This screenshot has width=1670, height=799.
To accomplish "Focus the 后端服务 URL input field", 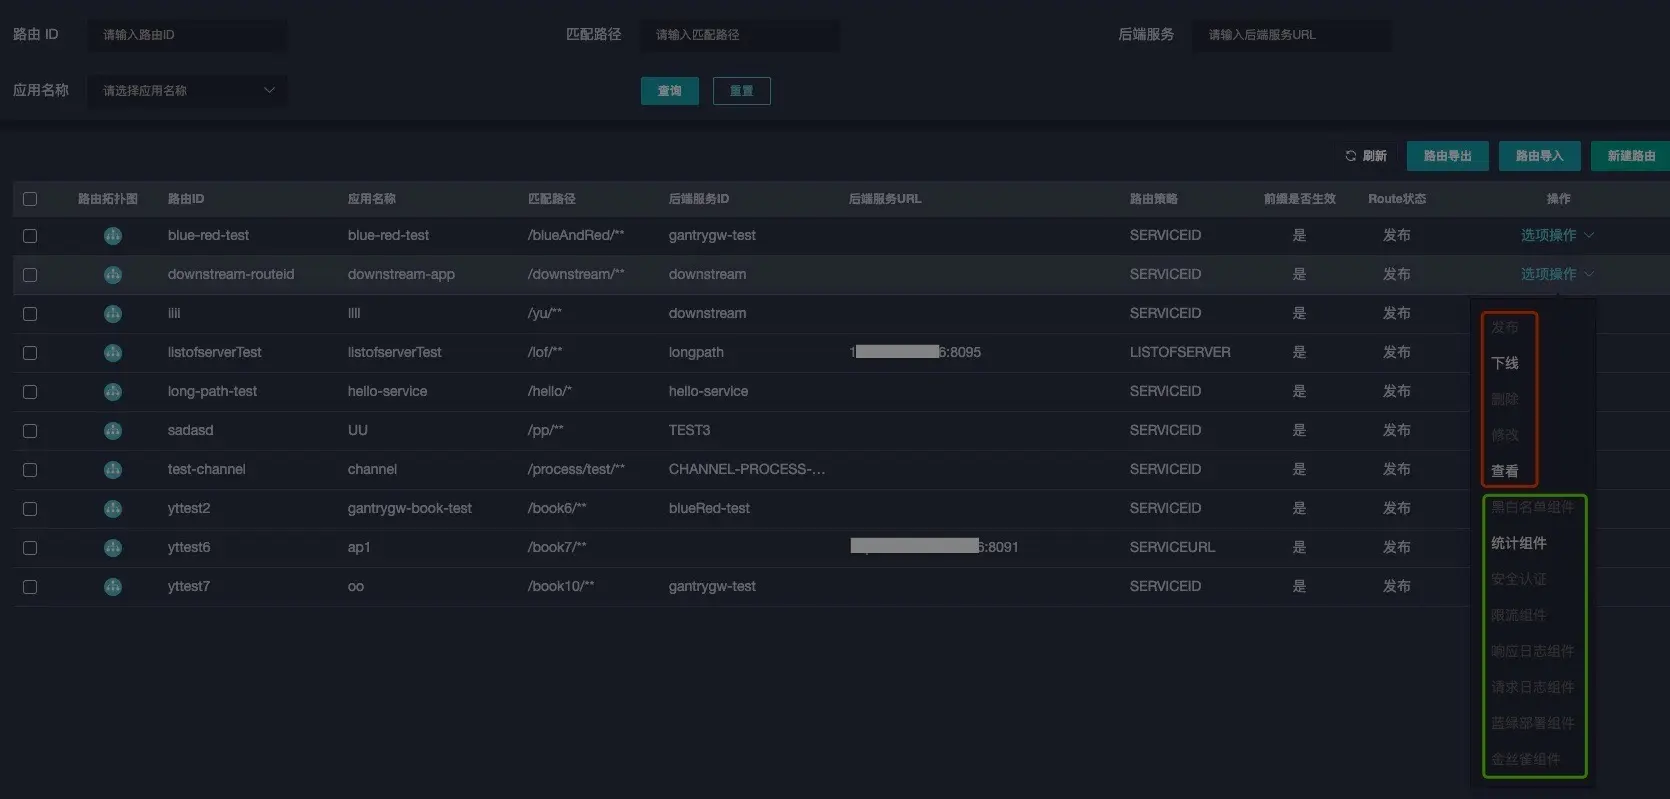I will click(1292, 35).
